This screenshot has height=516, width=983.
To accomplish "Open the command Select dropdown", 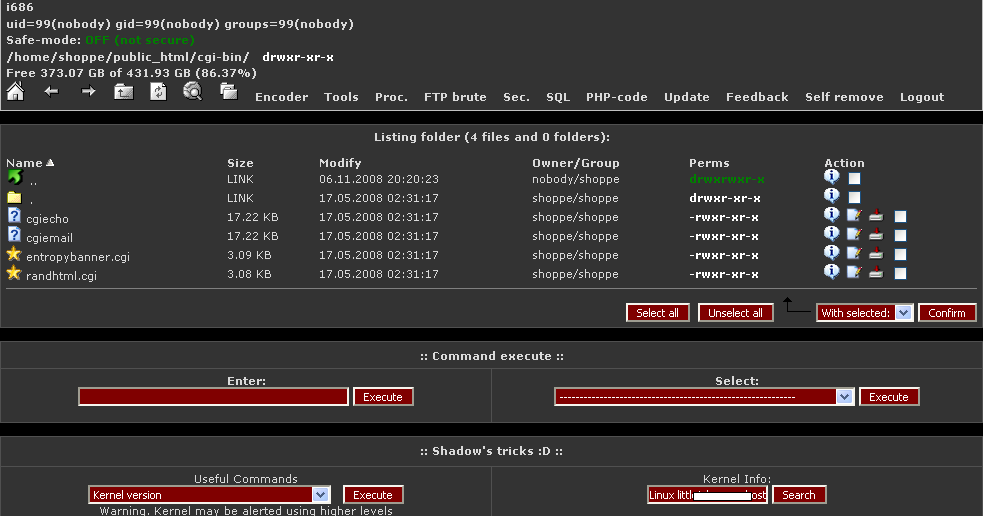I will tap(704, 397).
